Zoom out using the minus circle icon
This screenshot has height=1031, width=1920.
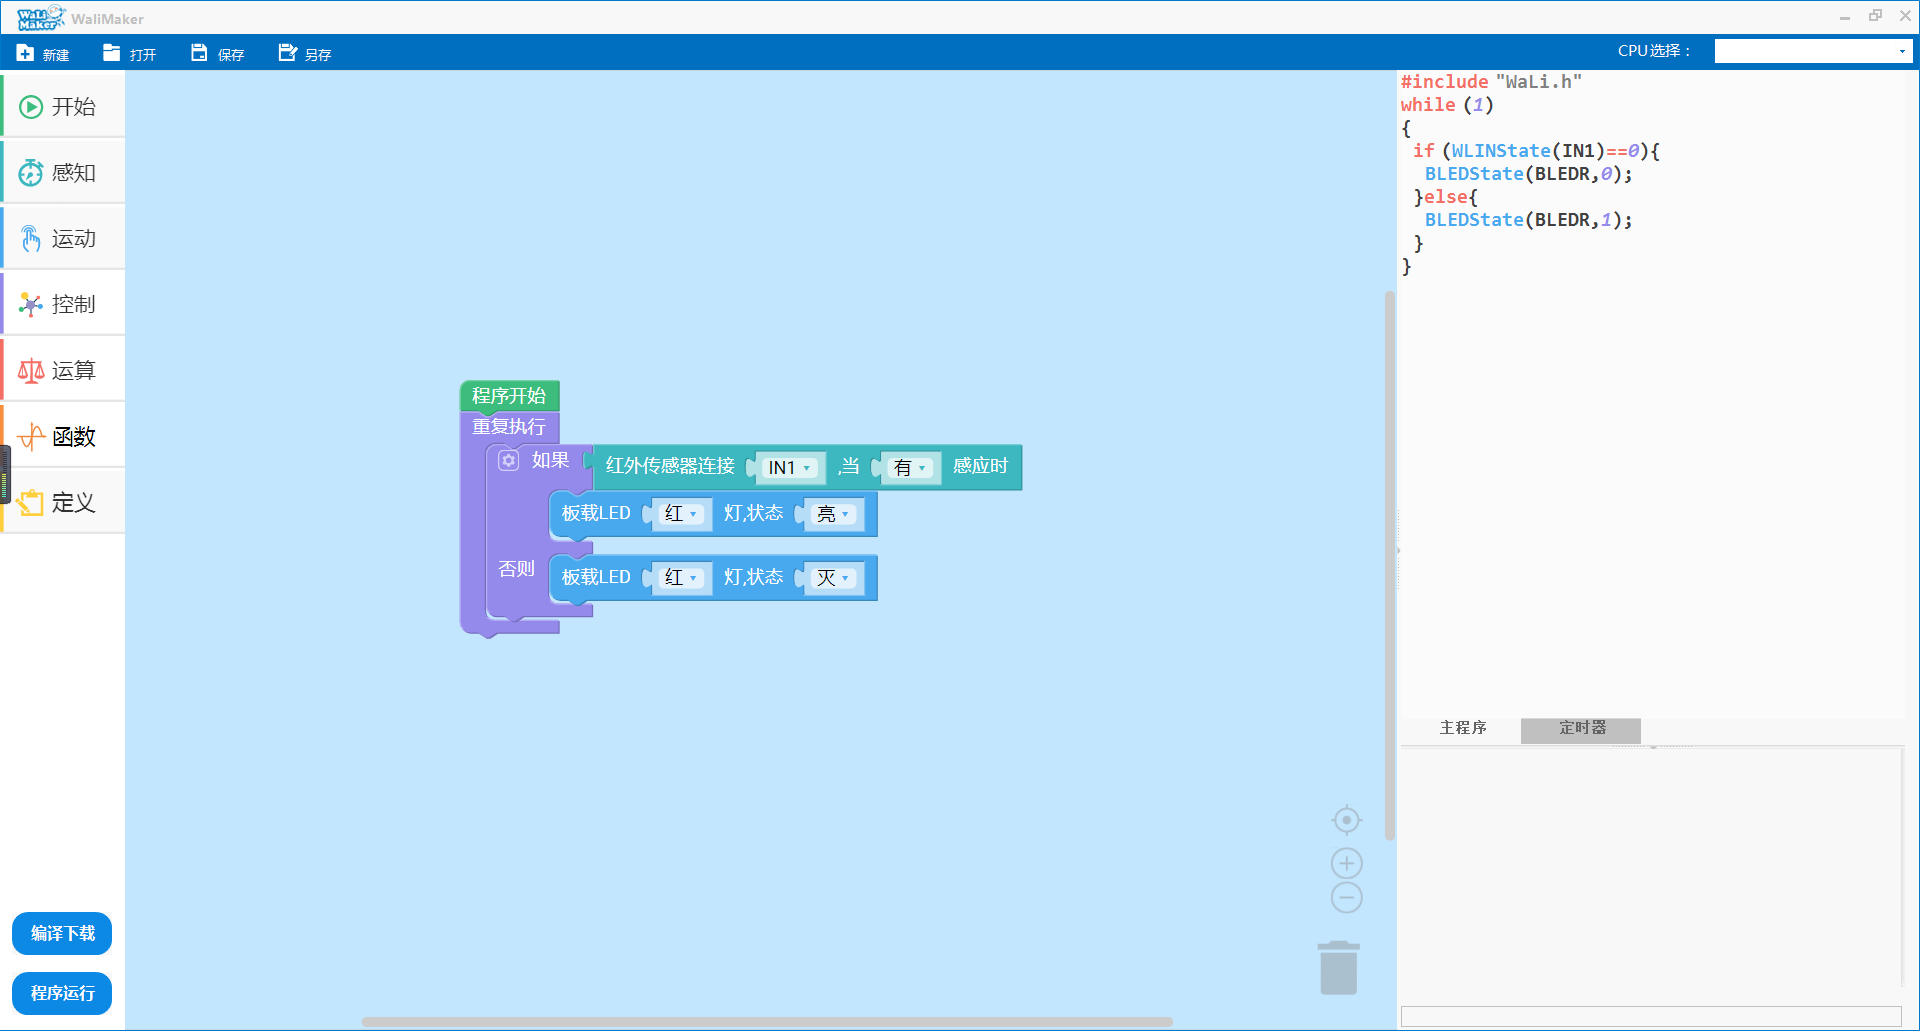[x=1346, y=897]
